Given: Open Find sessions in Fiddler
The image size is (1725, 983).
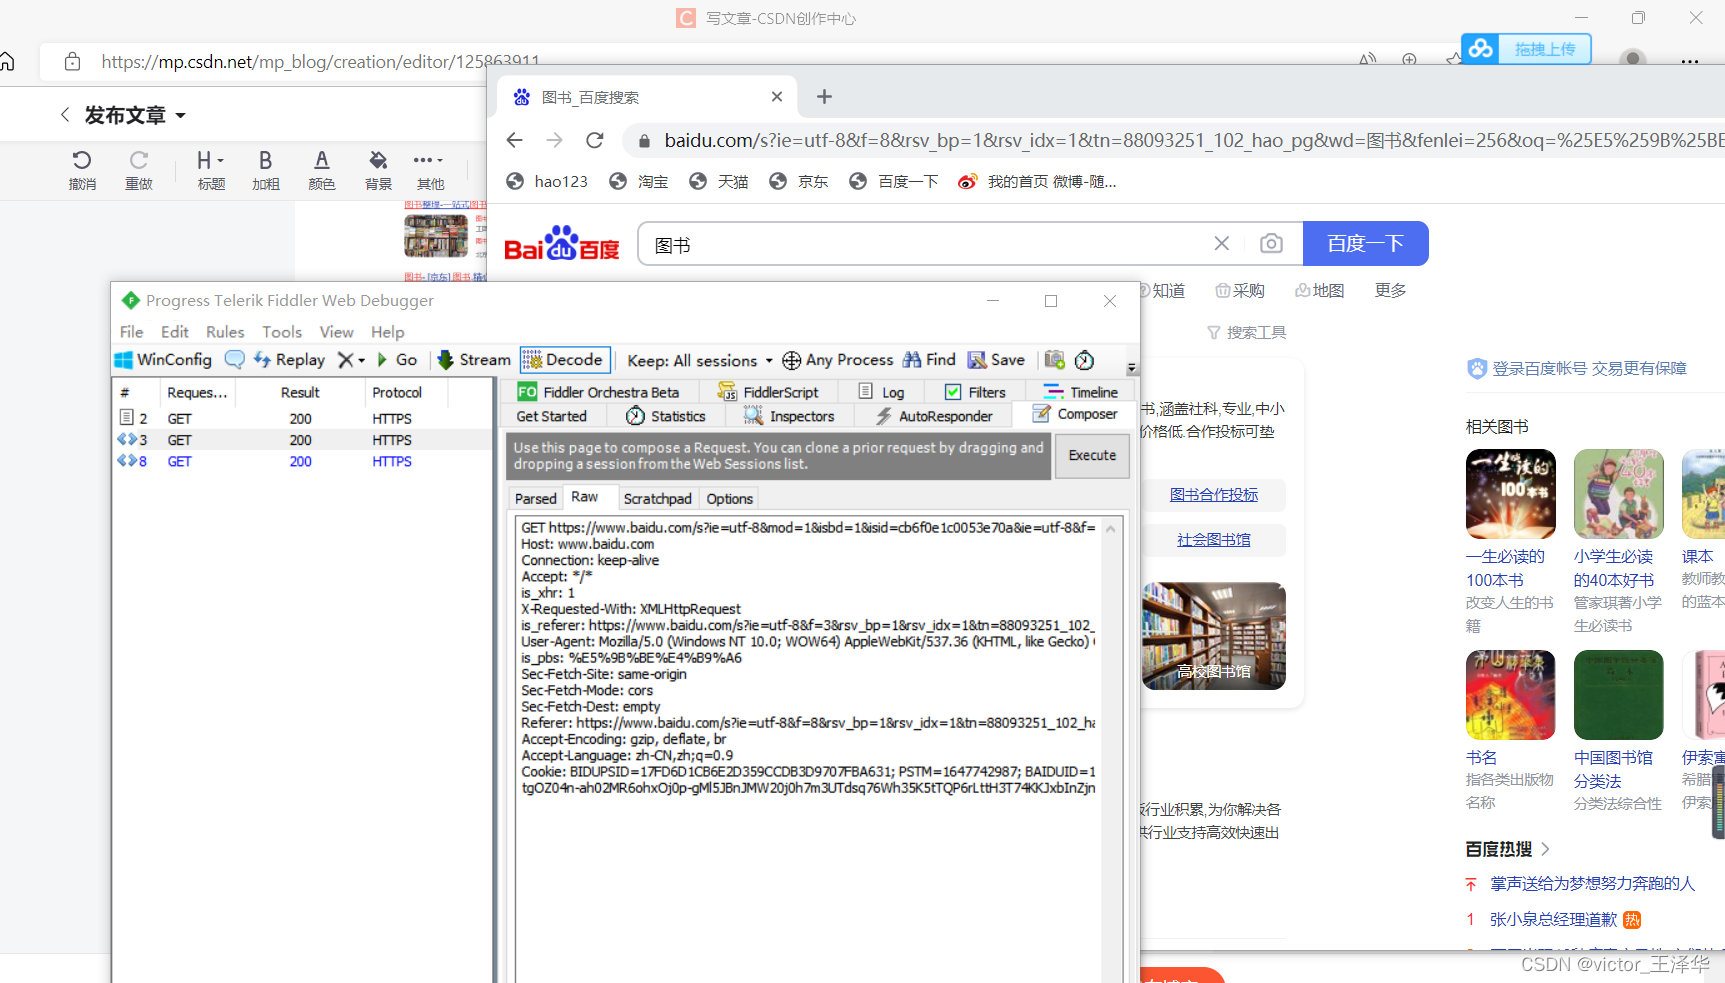Looking at the screenshot, I should click(x=929, y=360).
